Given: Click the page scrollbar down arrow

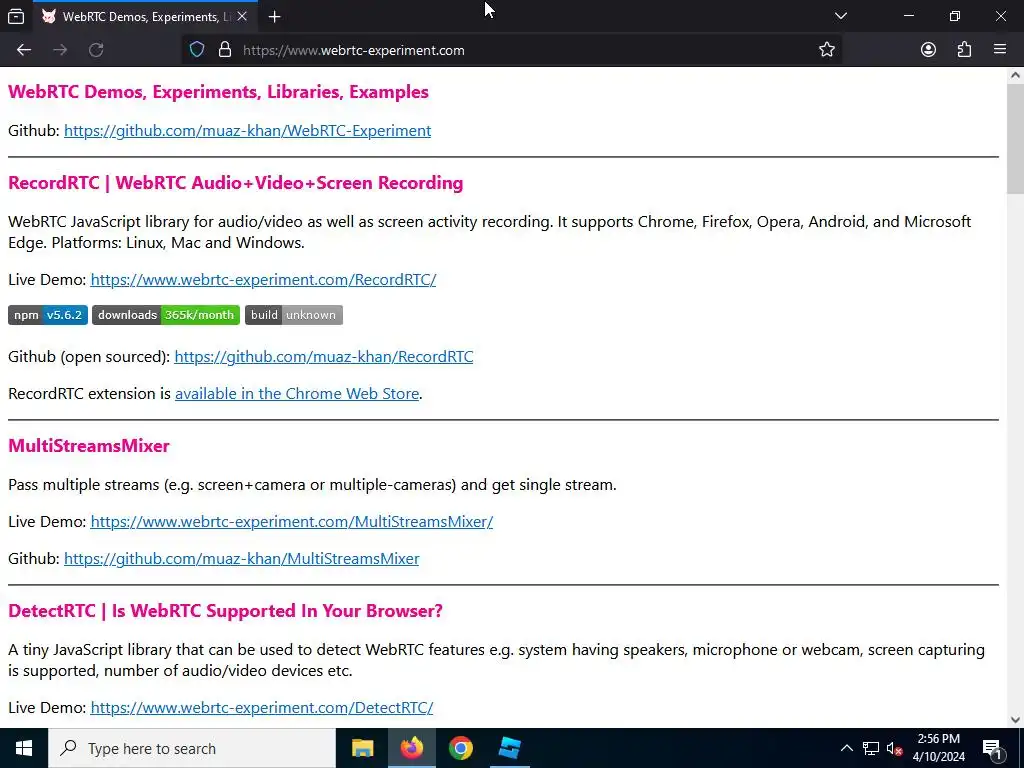Looking at the screenshot, I should pos(1015,720).
